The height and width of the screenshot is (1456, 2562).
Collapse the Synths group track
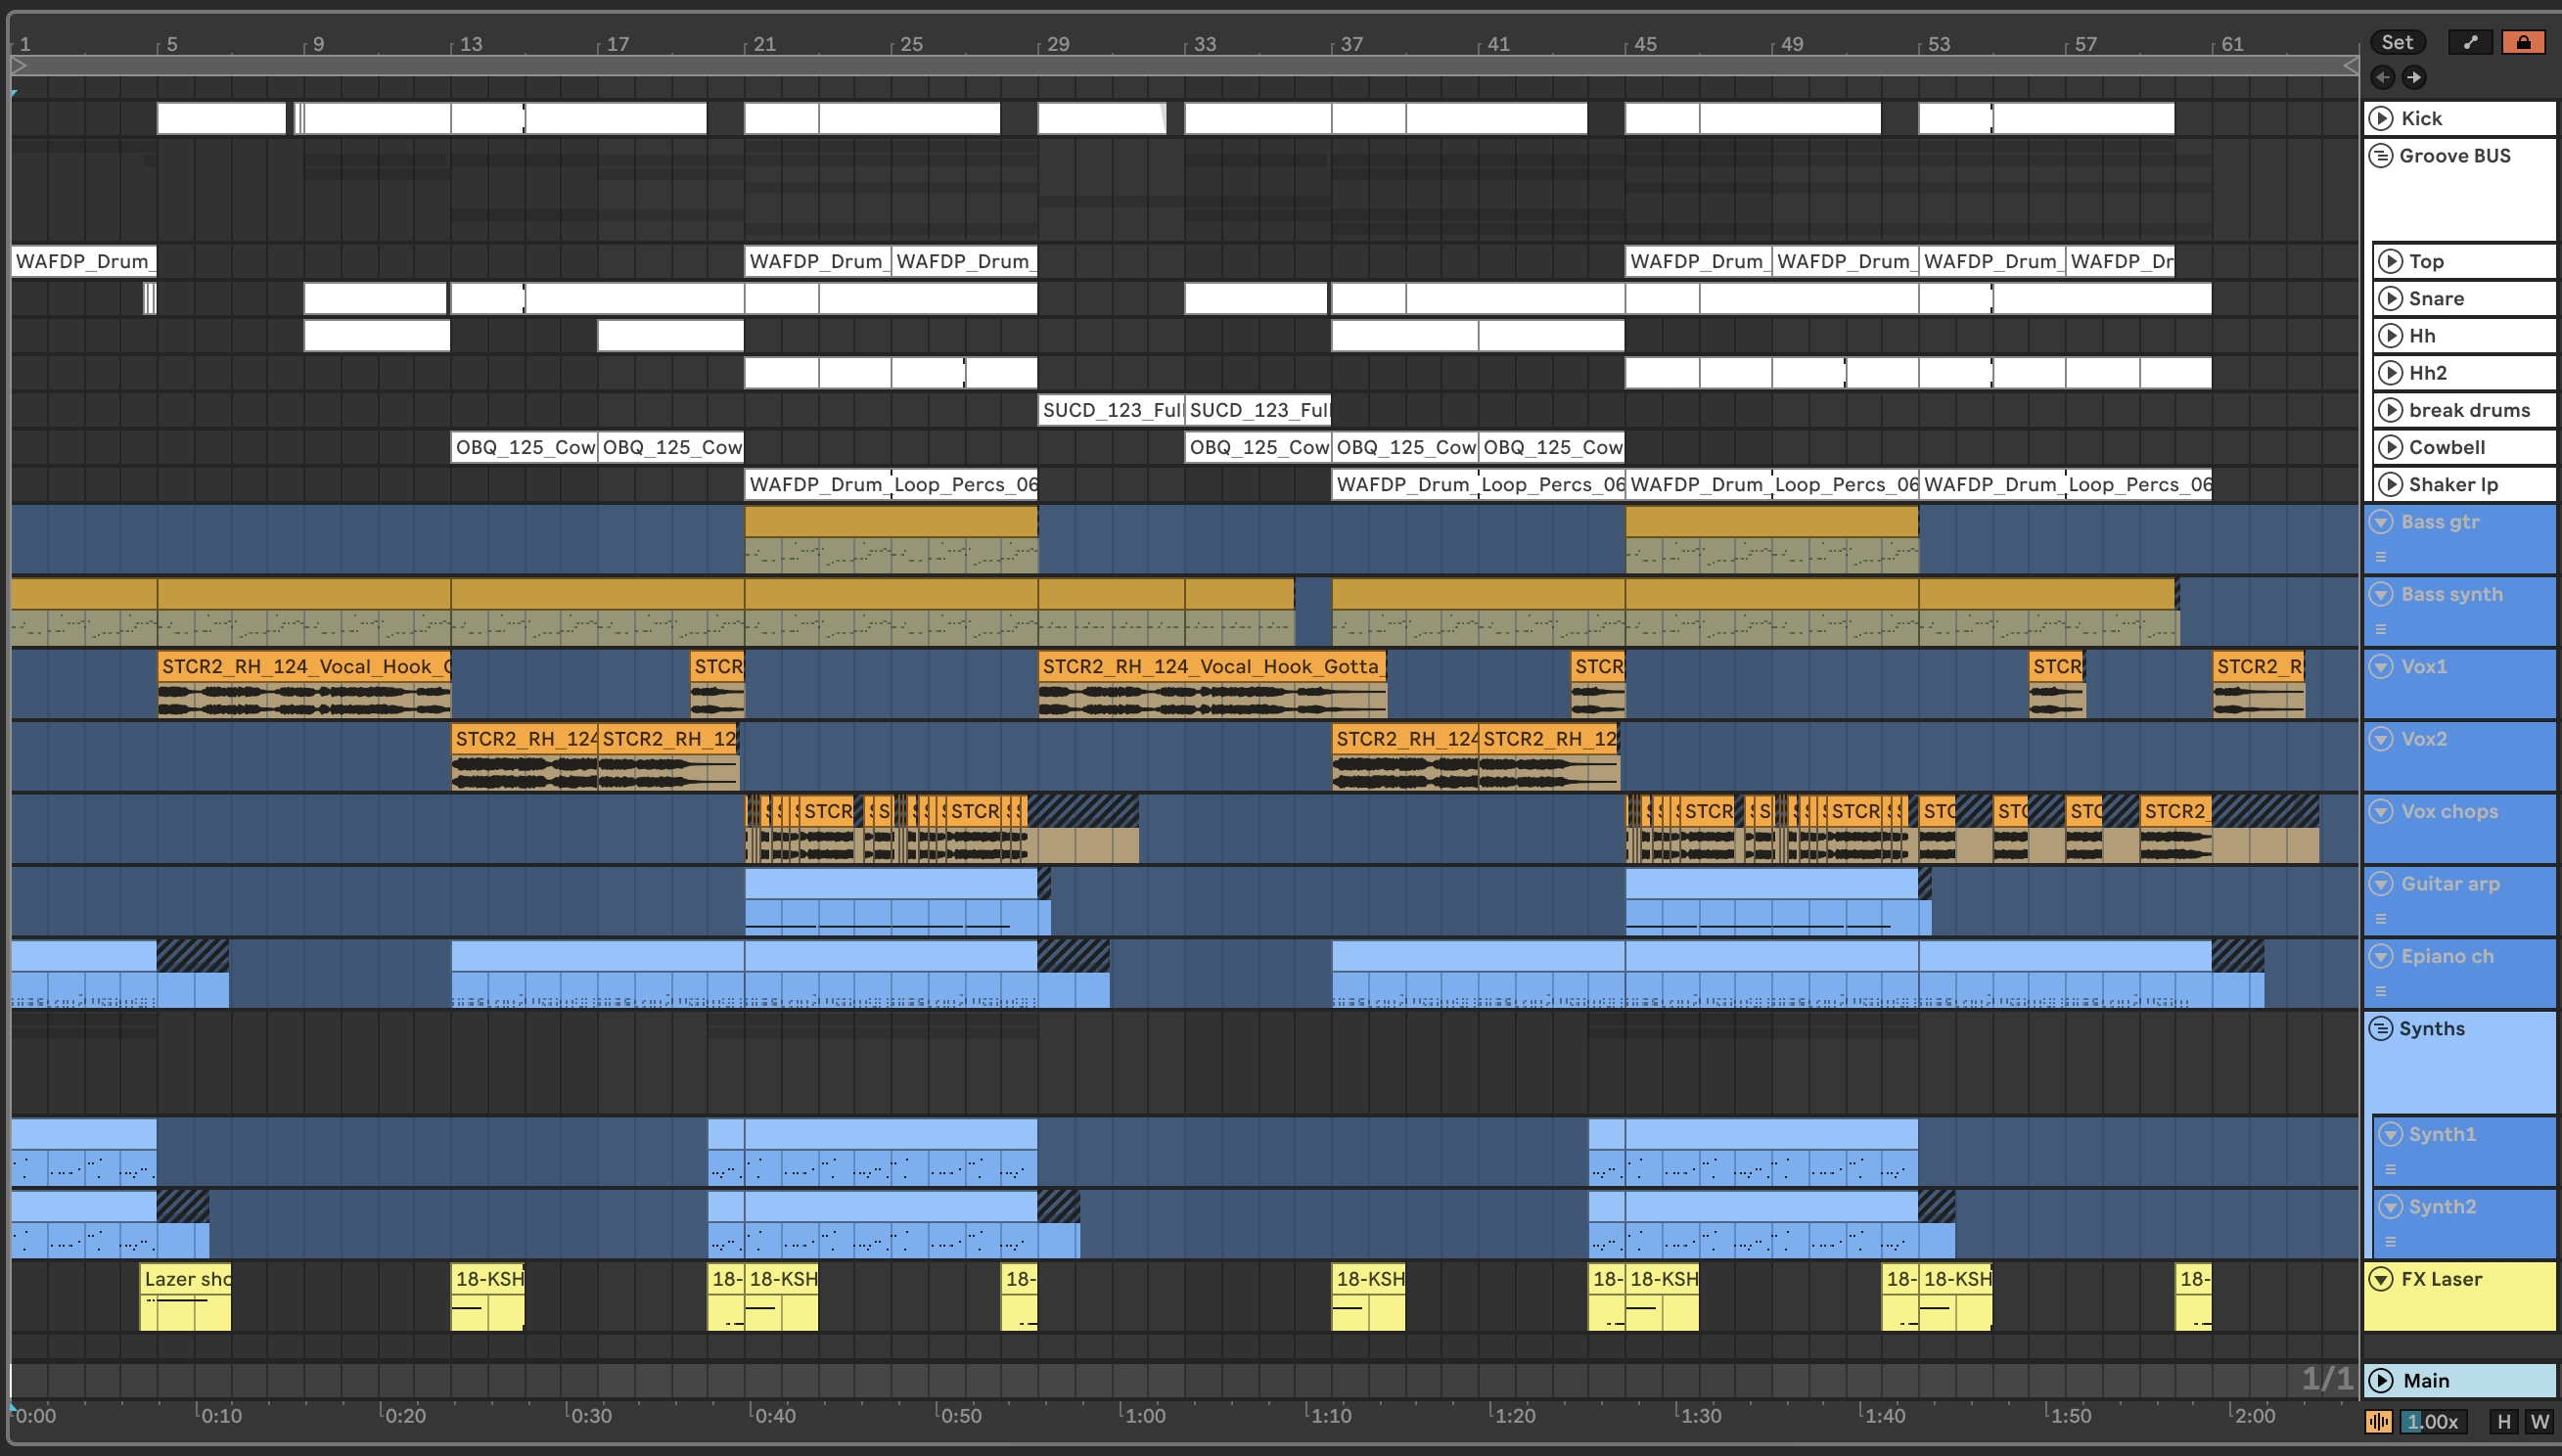(x=2381, y=1029)
